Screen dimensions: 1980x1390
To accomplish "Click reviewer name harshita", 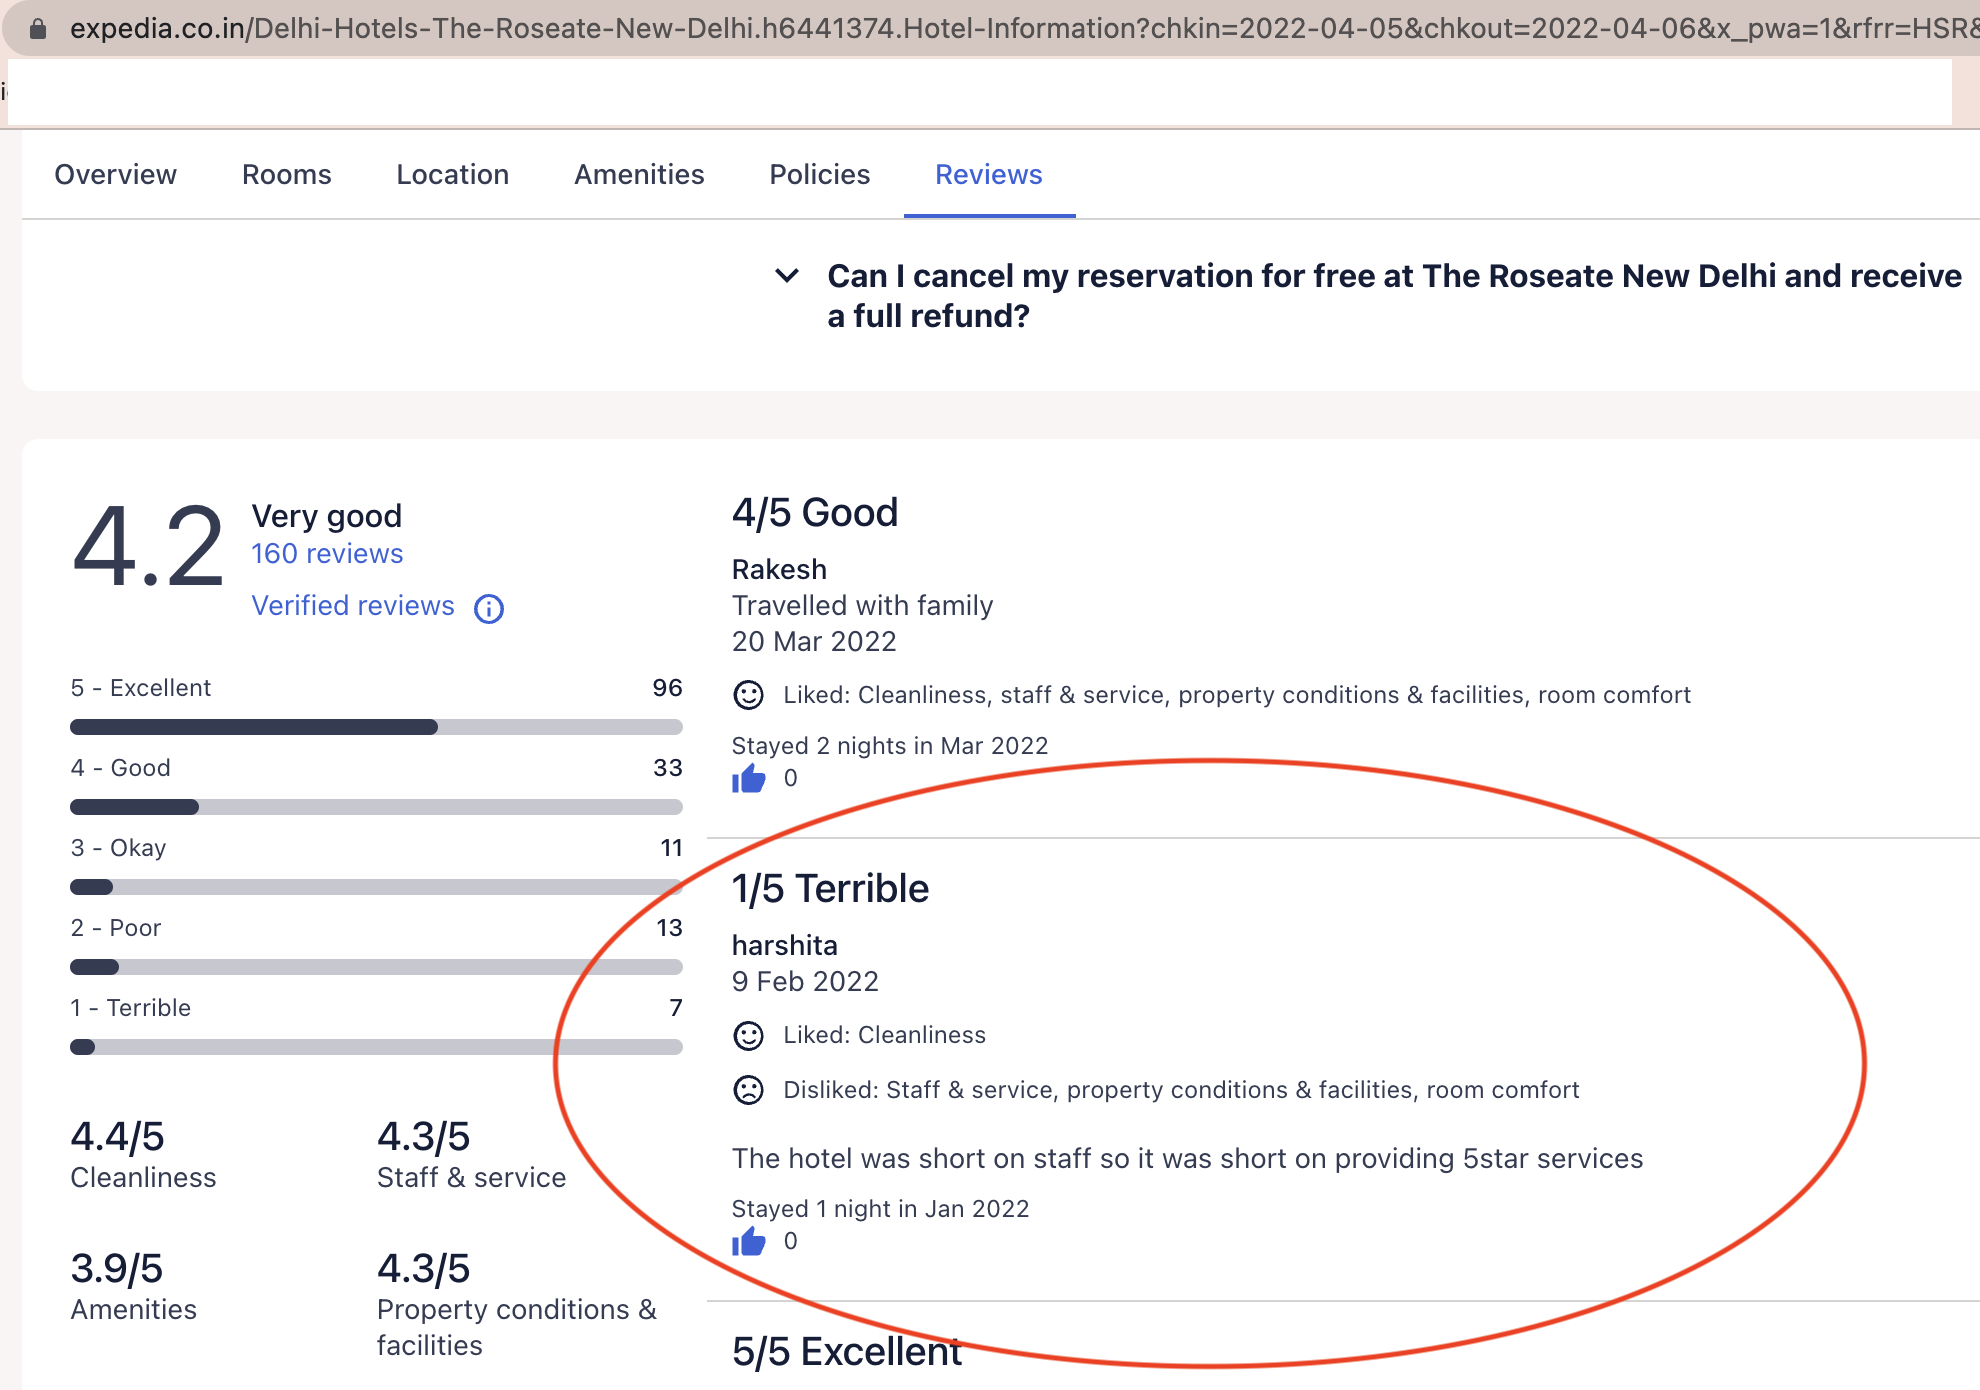I will 785,945.
